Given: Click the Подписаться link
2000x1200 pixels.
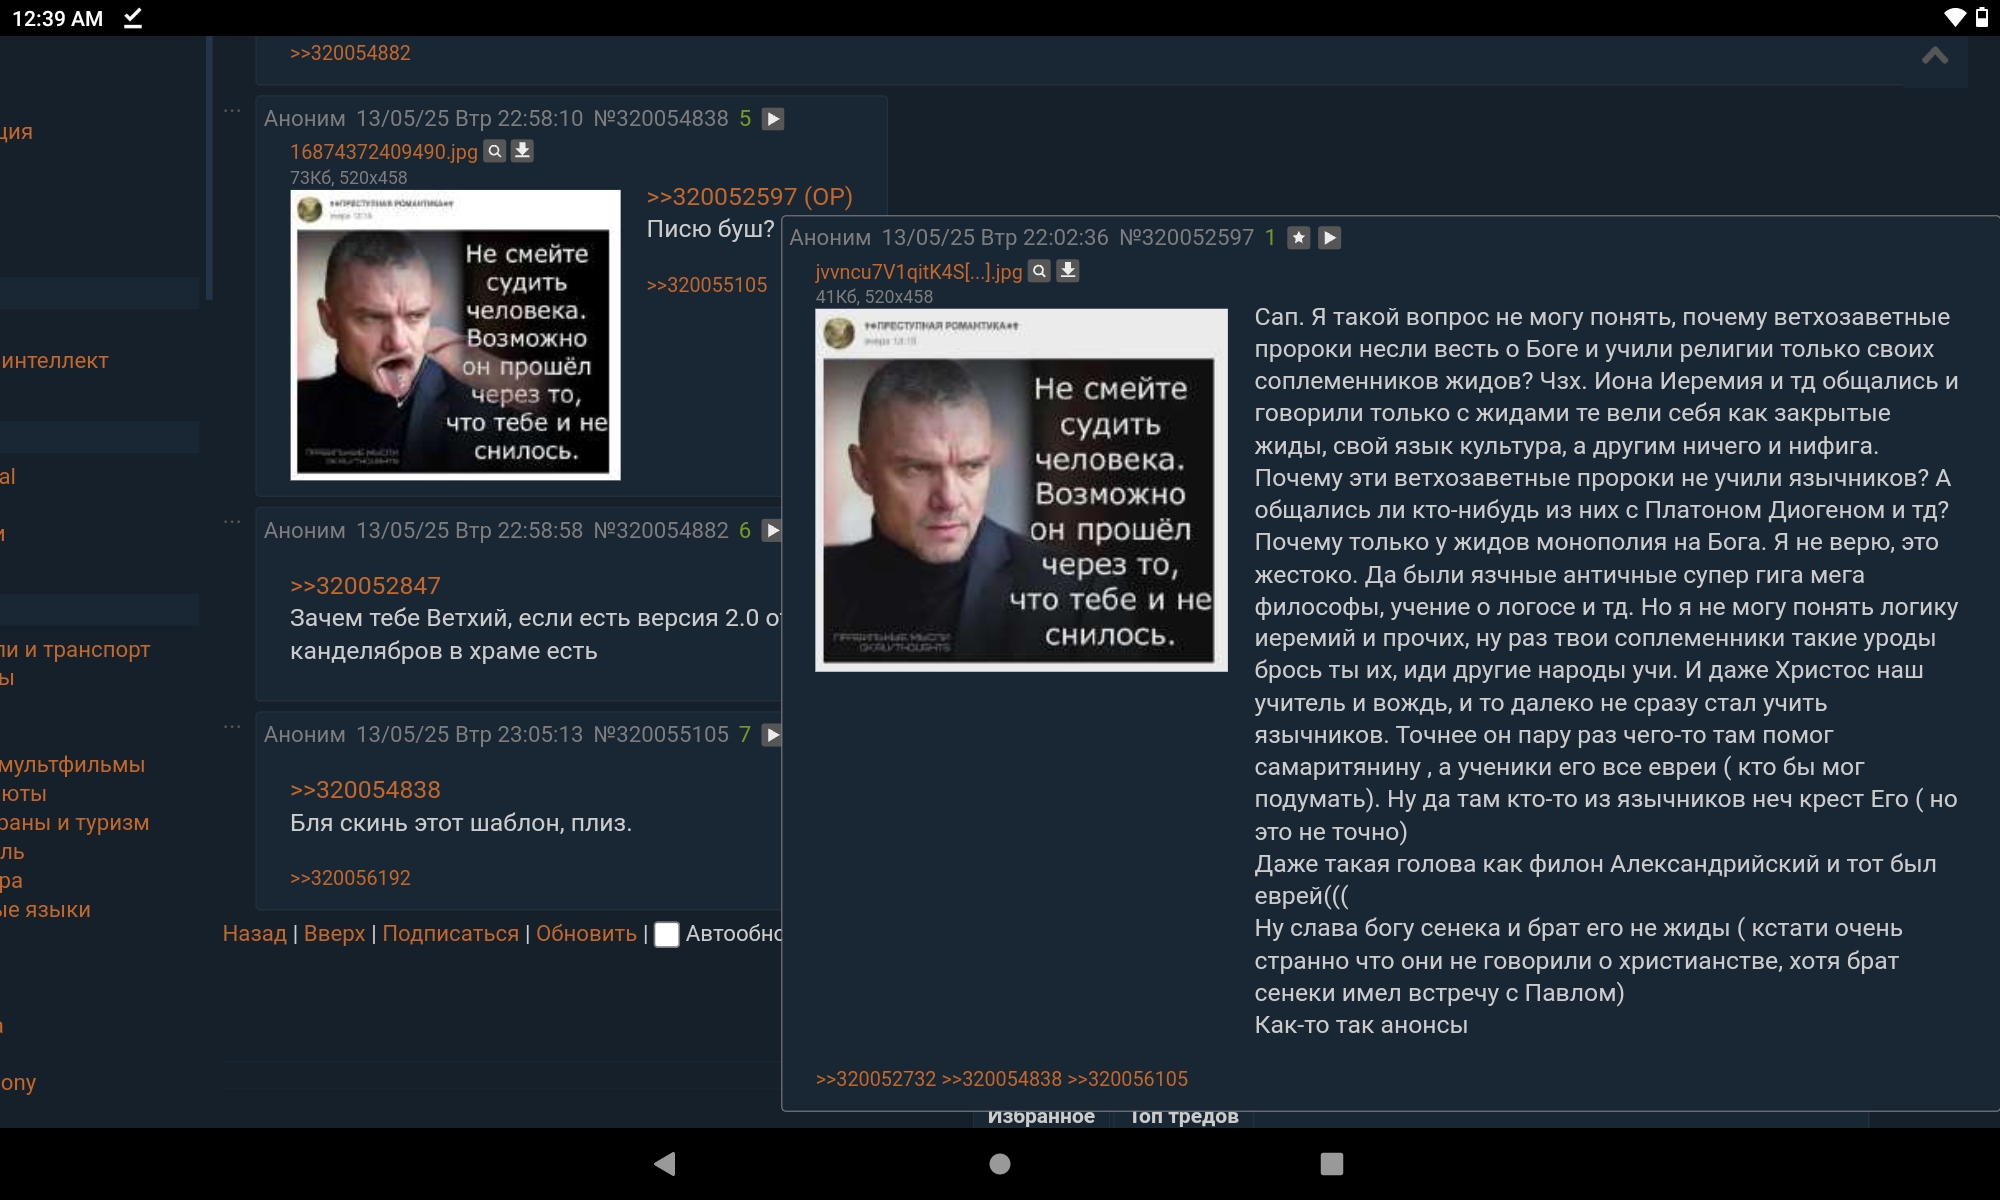Looking at the screenshot, I should [x=450, y=934].
